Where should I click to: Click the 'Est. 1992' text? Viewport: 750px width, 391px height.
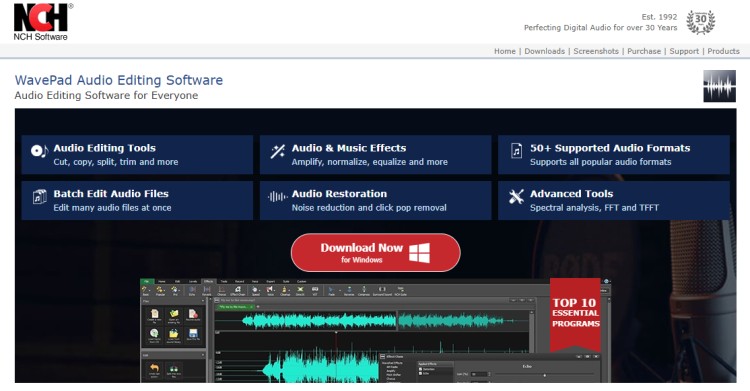pos(659,17)
